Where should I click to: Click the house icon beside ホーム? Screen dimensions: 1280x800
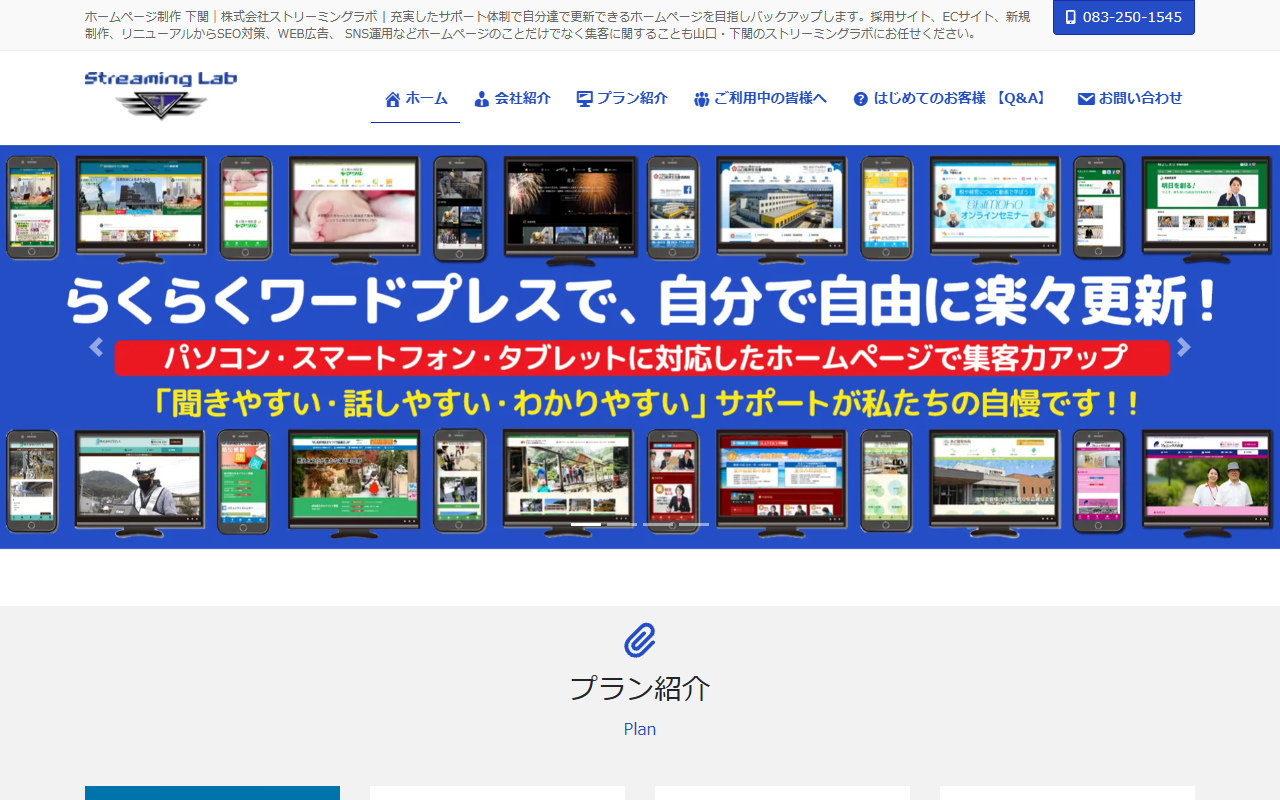pos(393,99)
